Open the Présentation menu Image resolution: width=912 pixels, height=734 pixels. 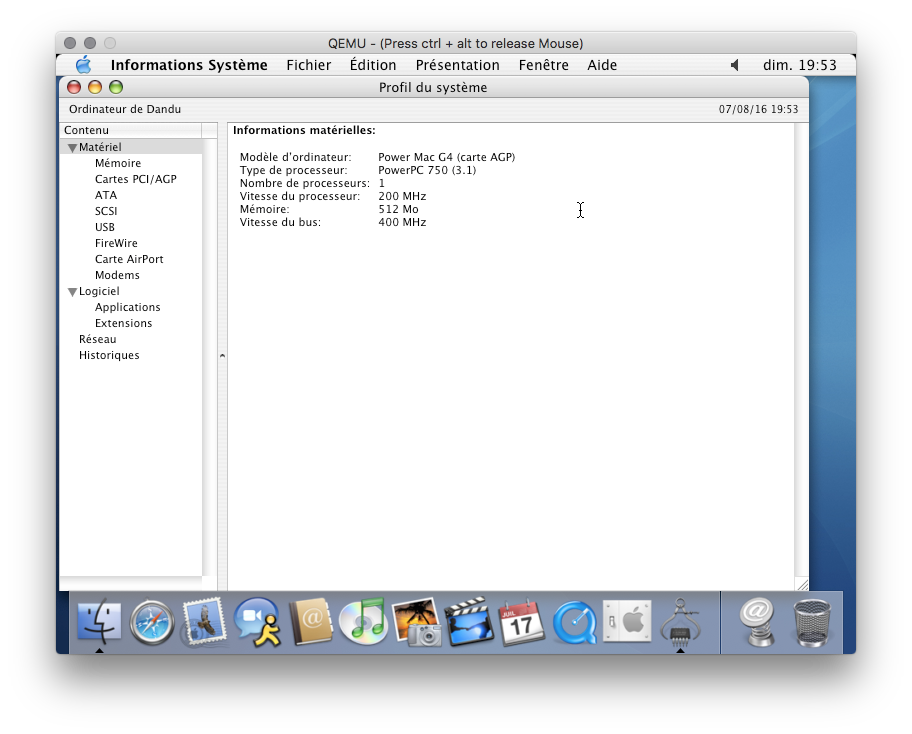[x=457, y=65]
